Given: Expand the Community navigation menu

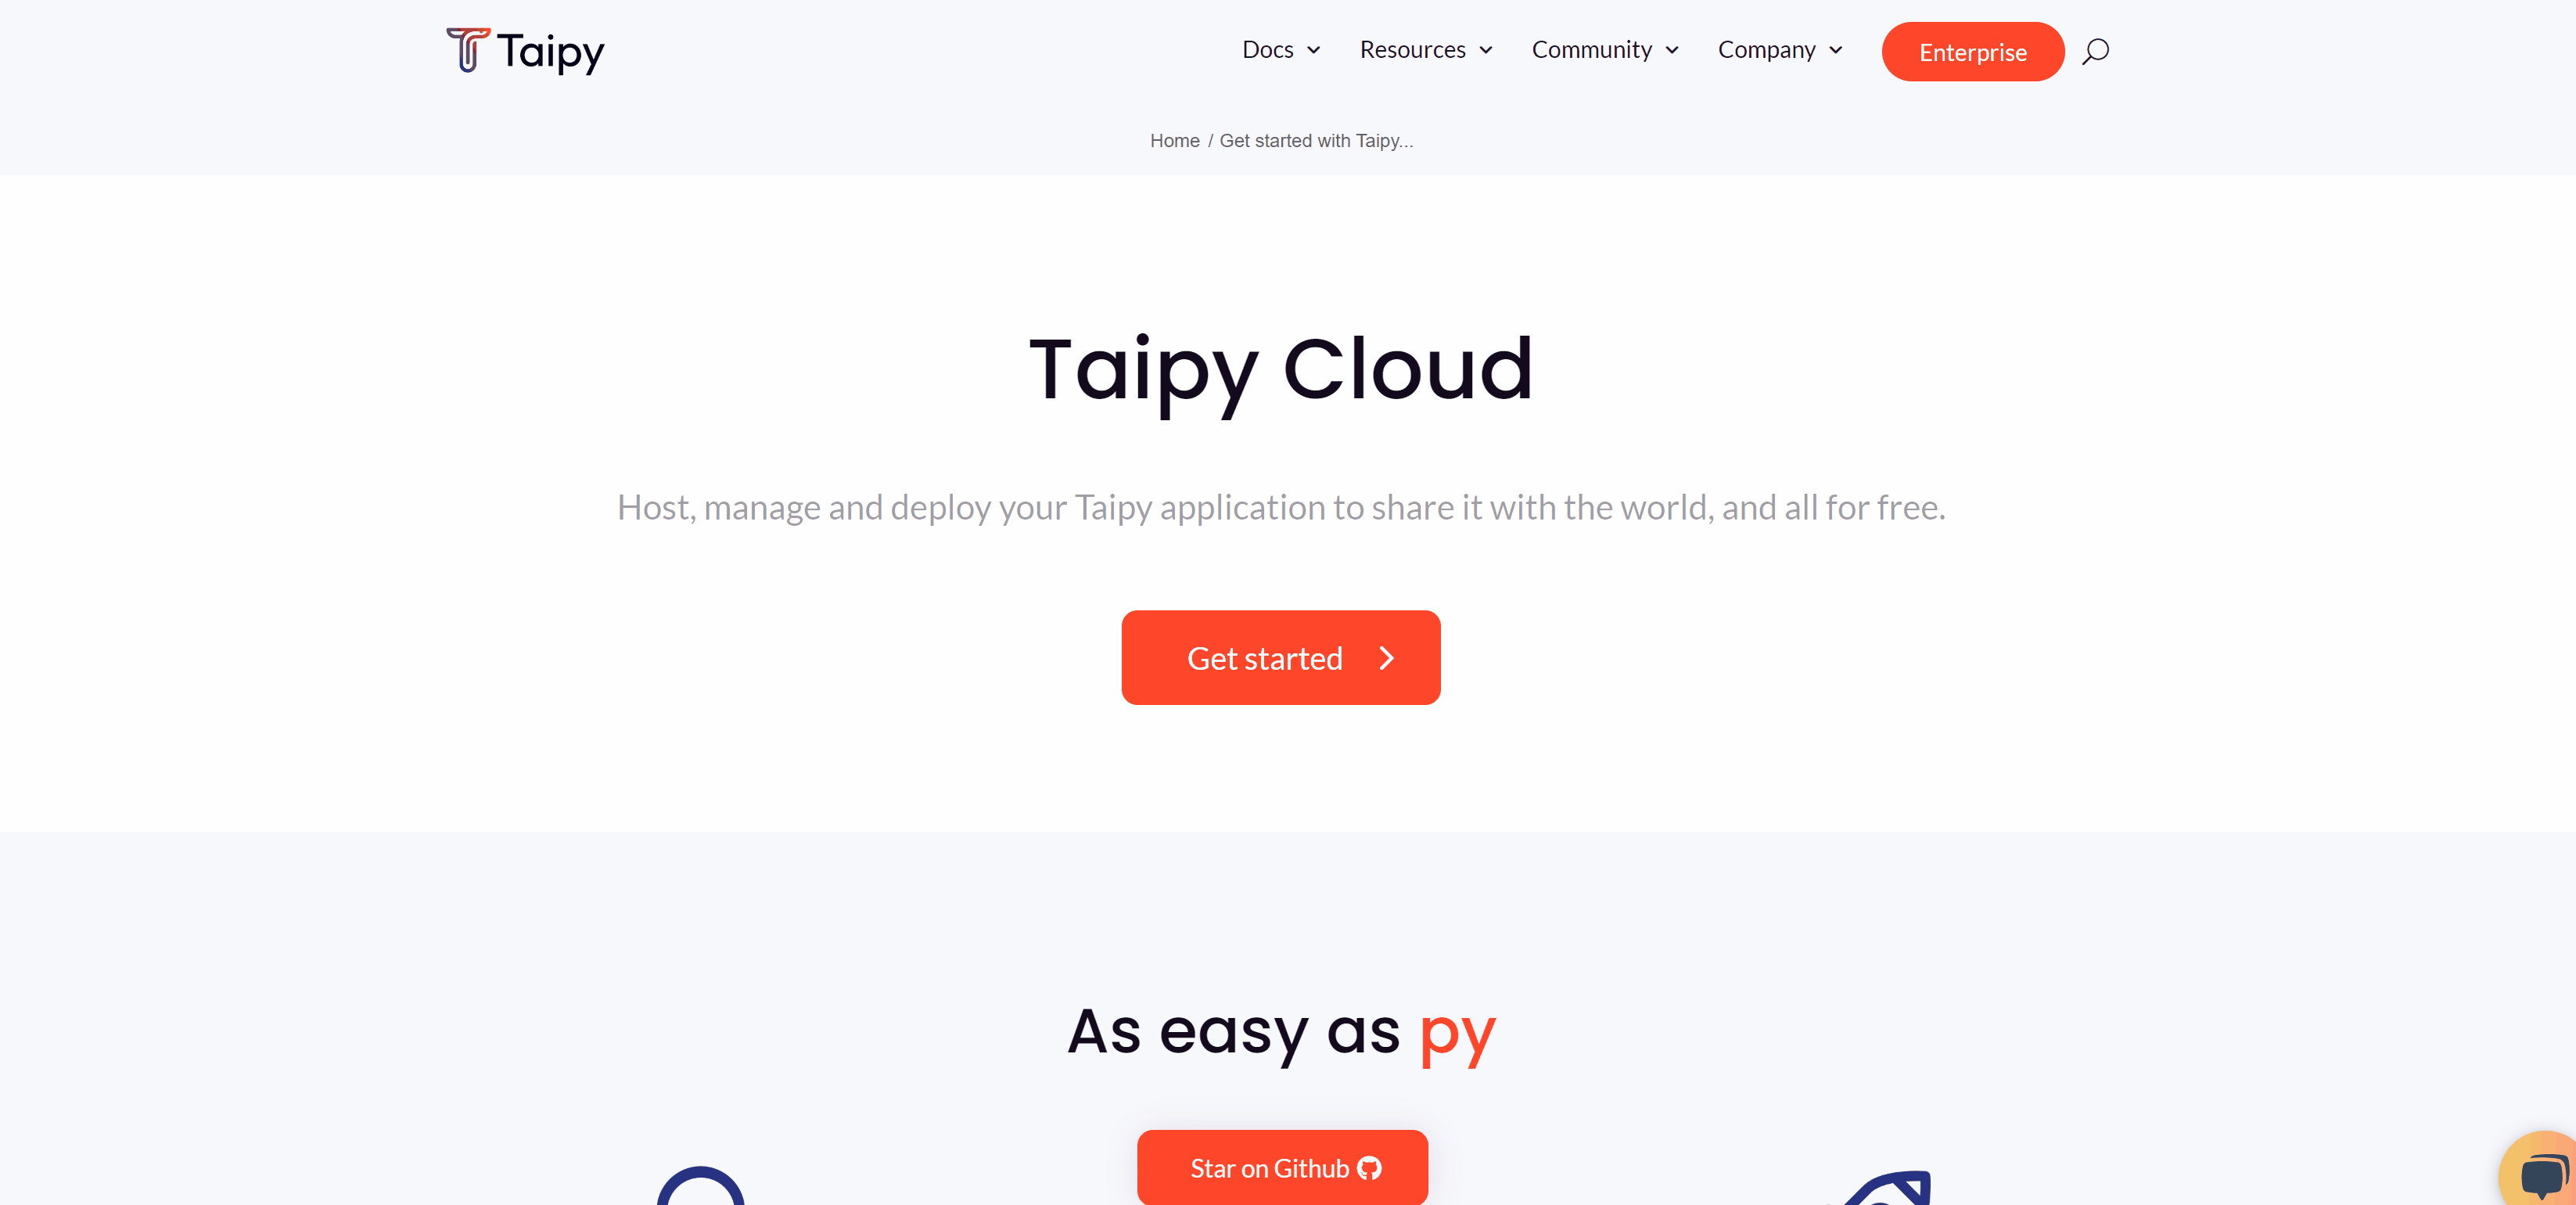Looking at the screenshot, I should coord(1602,49).
